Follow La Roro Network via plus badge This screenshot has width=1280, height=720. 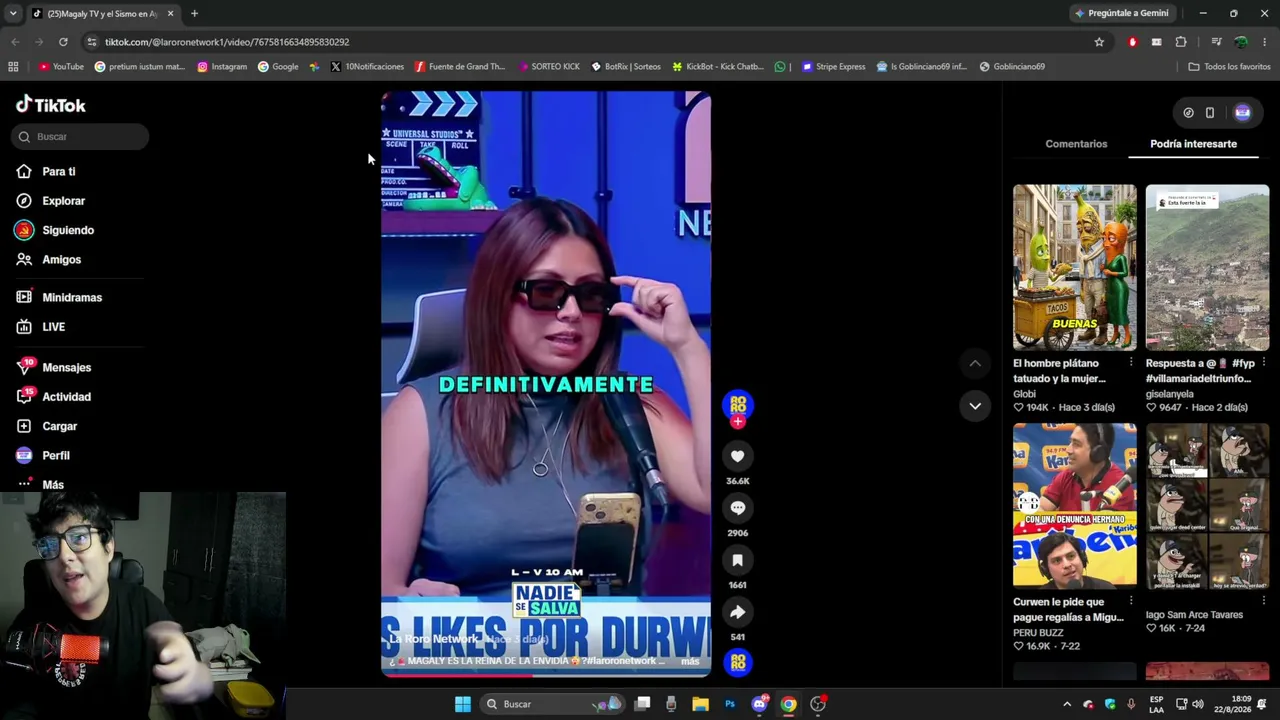pyautogui.click(x=738, y=422)
